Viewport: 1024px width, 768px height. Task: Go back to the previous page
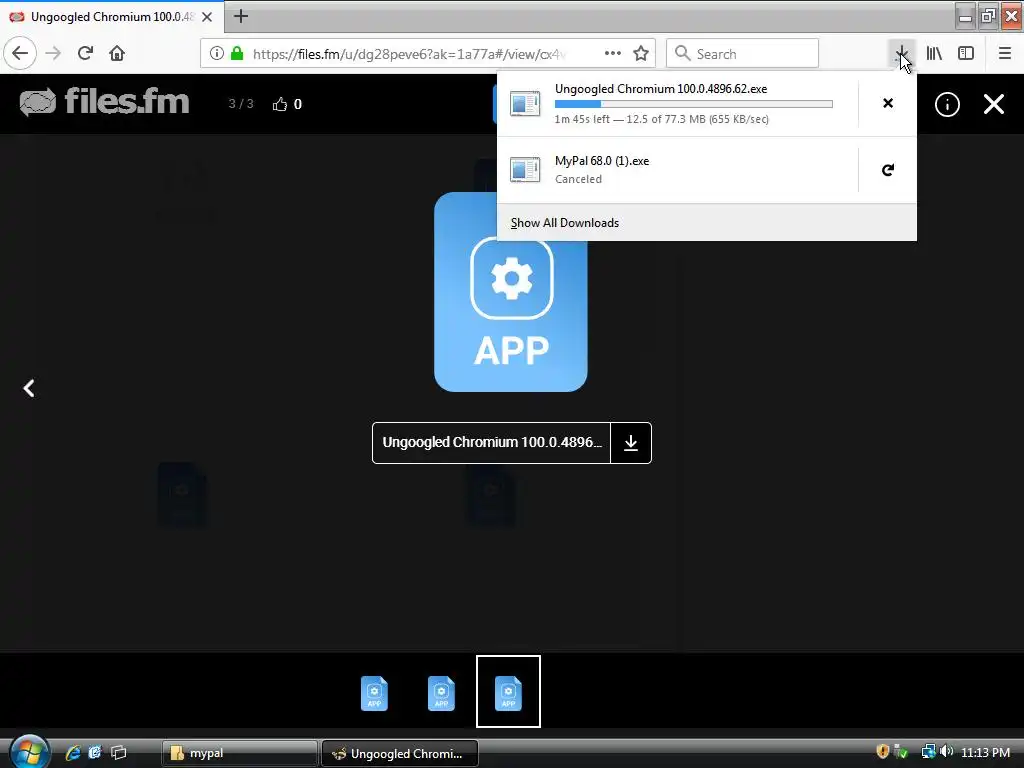click(x=20, y=54)
